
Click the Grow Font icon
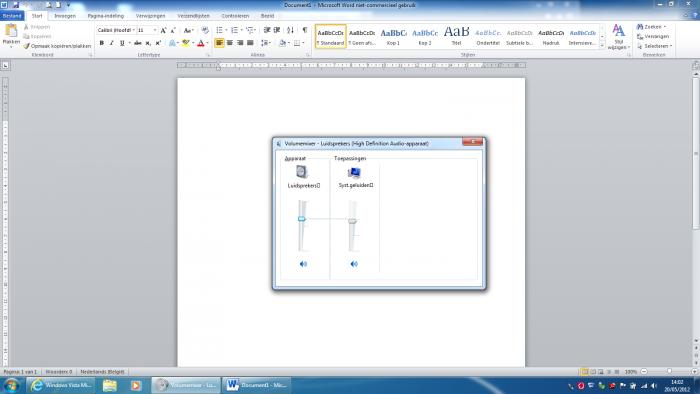point(163,30)
